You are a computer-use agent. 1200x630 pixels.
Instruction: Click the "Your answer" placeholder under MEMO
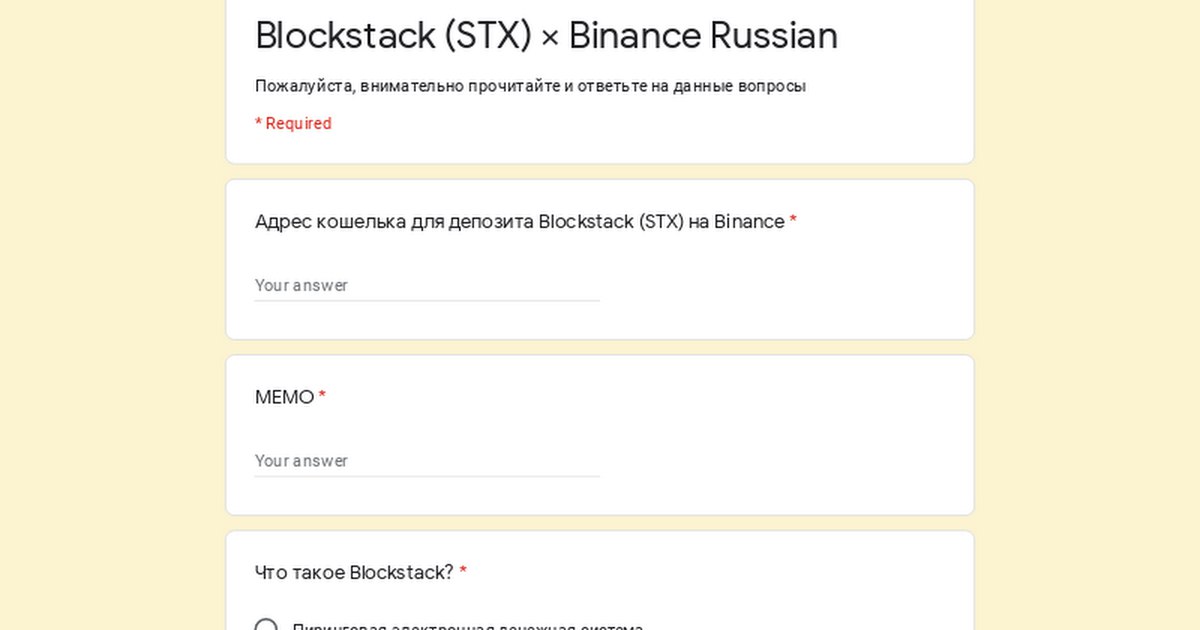tap(301, 461)
